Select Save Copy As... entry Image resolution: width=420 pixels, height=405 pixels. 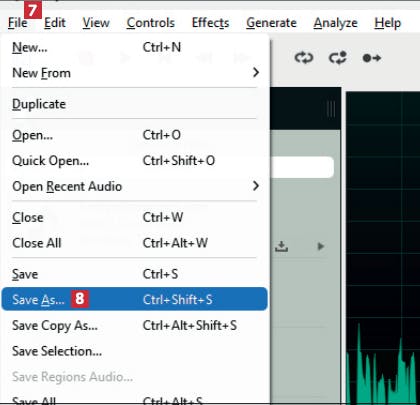tap(134, 325)
